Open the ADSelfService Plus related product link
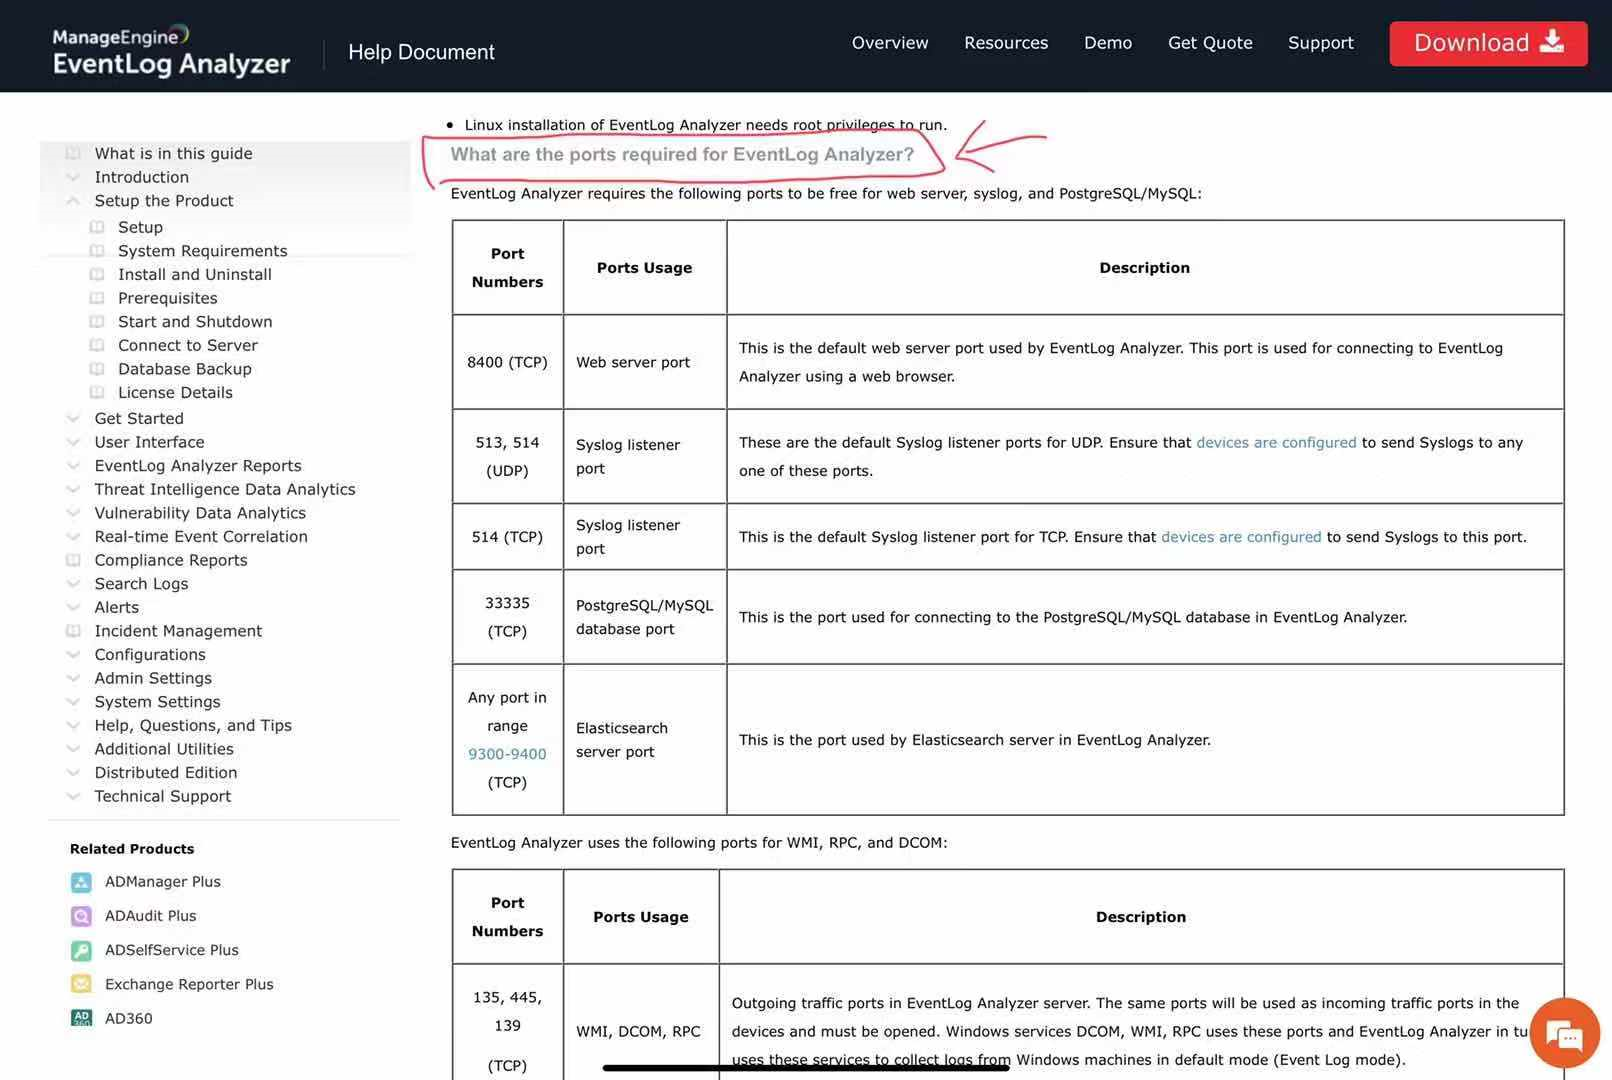Viewport: 1612px width, 1080px height. (172, 950)
